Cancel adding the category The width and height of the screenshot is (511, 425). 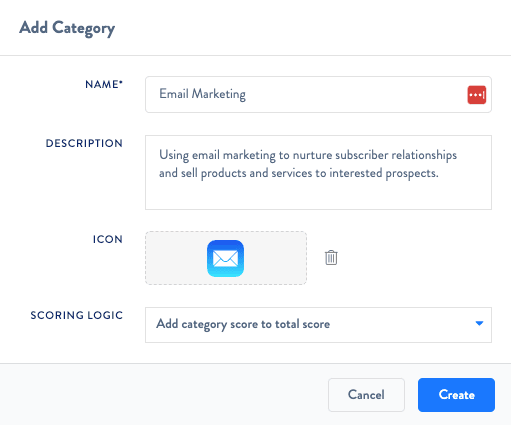pos(366,395)
